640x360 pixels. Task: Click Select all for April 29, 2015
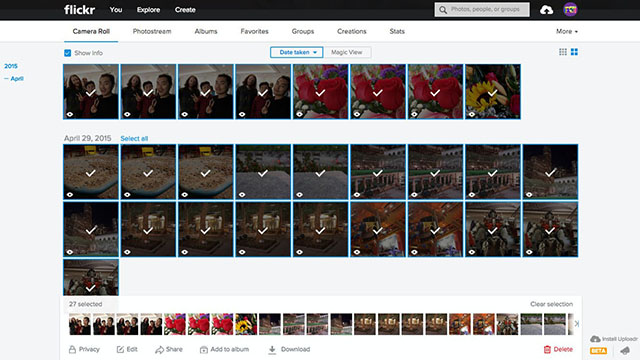pyautogui.click(x=134, y=139)
